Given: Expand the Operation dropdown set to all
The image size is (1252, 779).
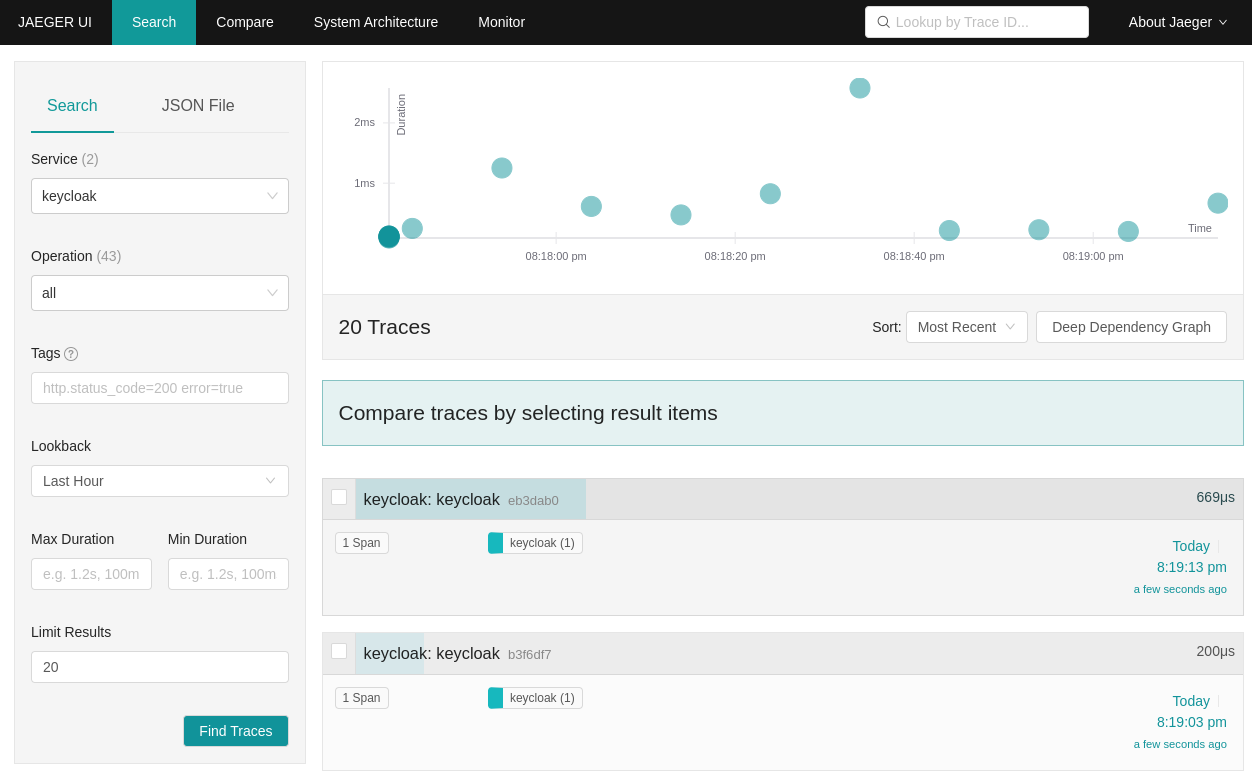Looking at the screenshot, I should pyautogui.click(x=160, y=293).
